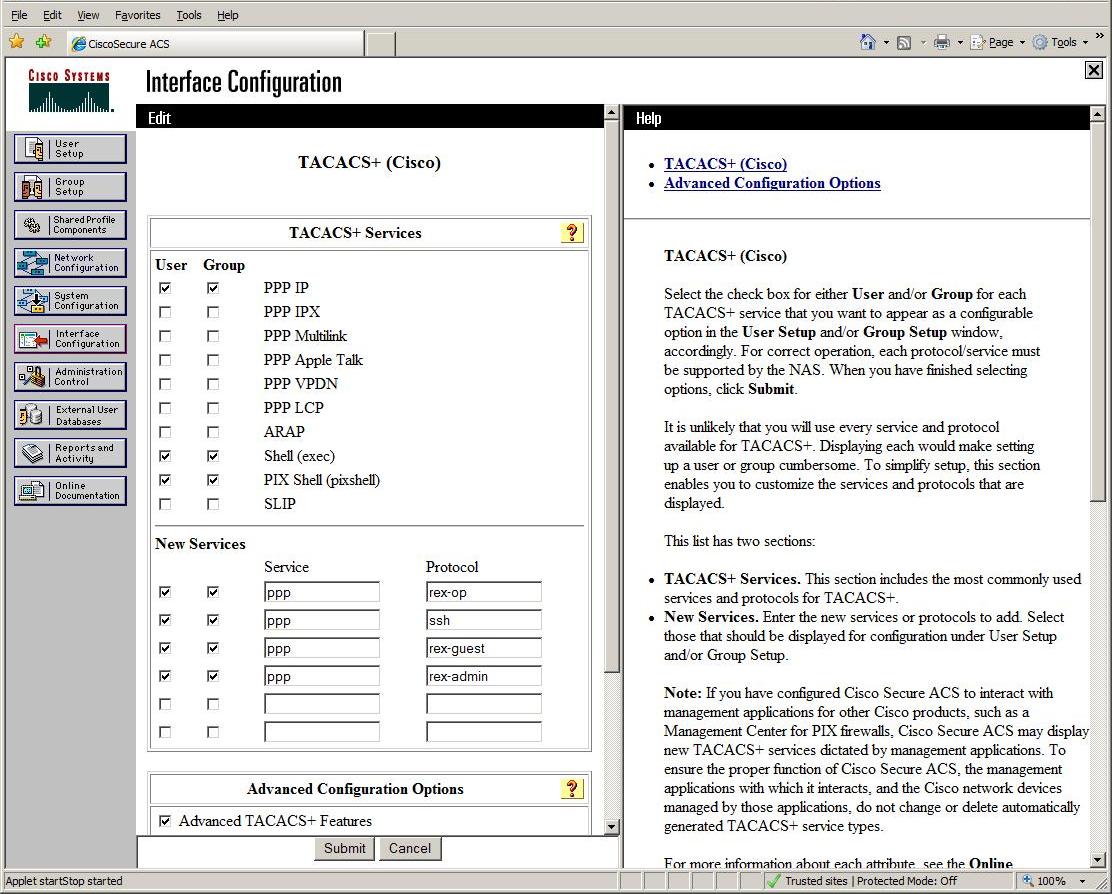The width and height of the screenshot is (1112, 894).
Task: Open Interface Configuration section
Action: (70, 339)
